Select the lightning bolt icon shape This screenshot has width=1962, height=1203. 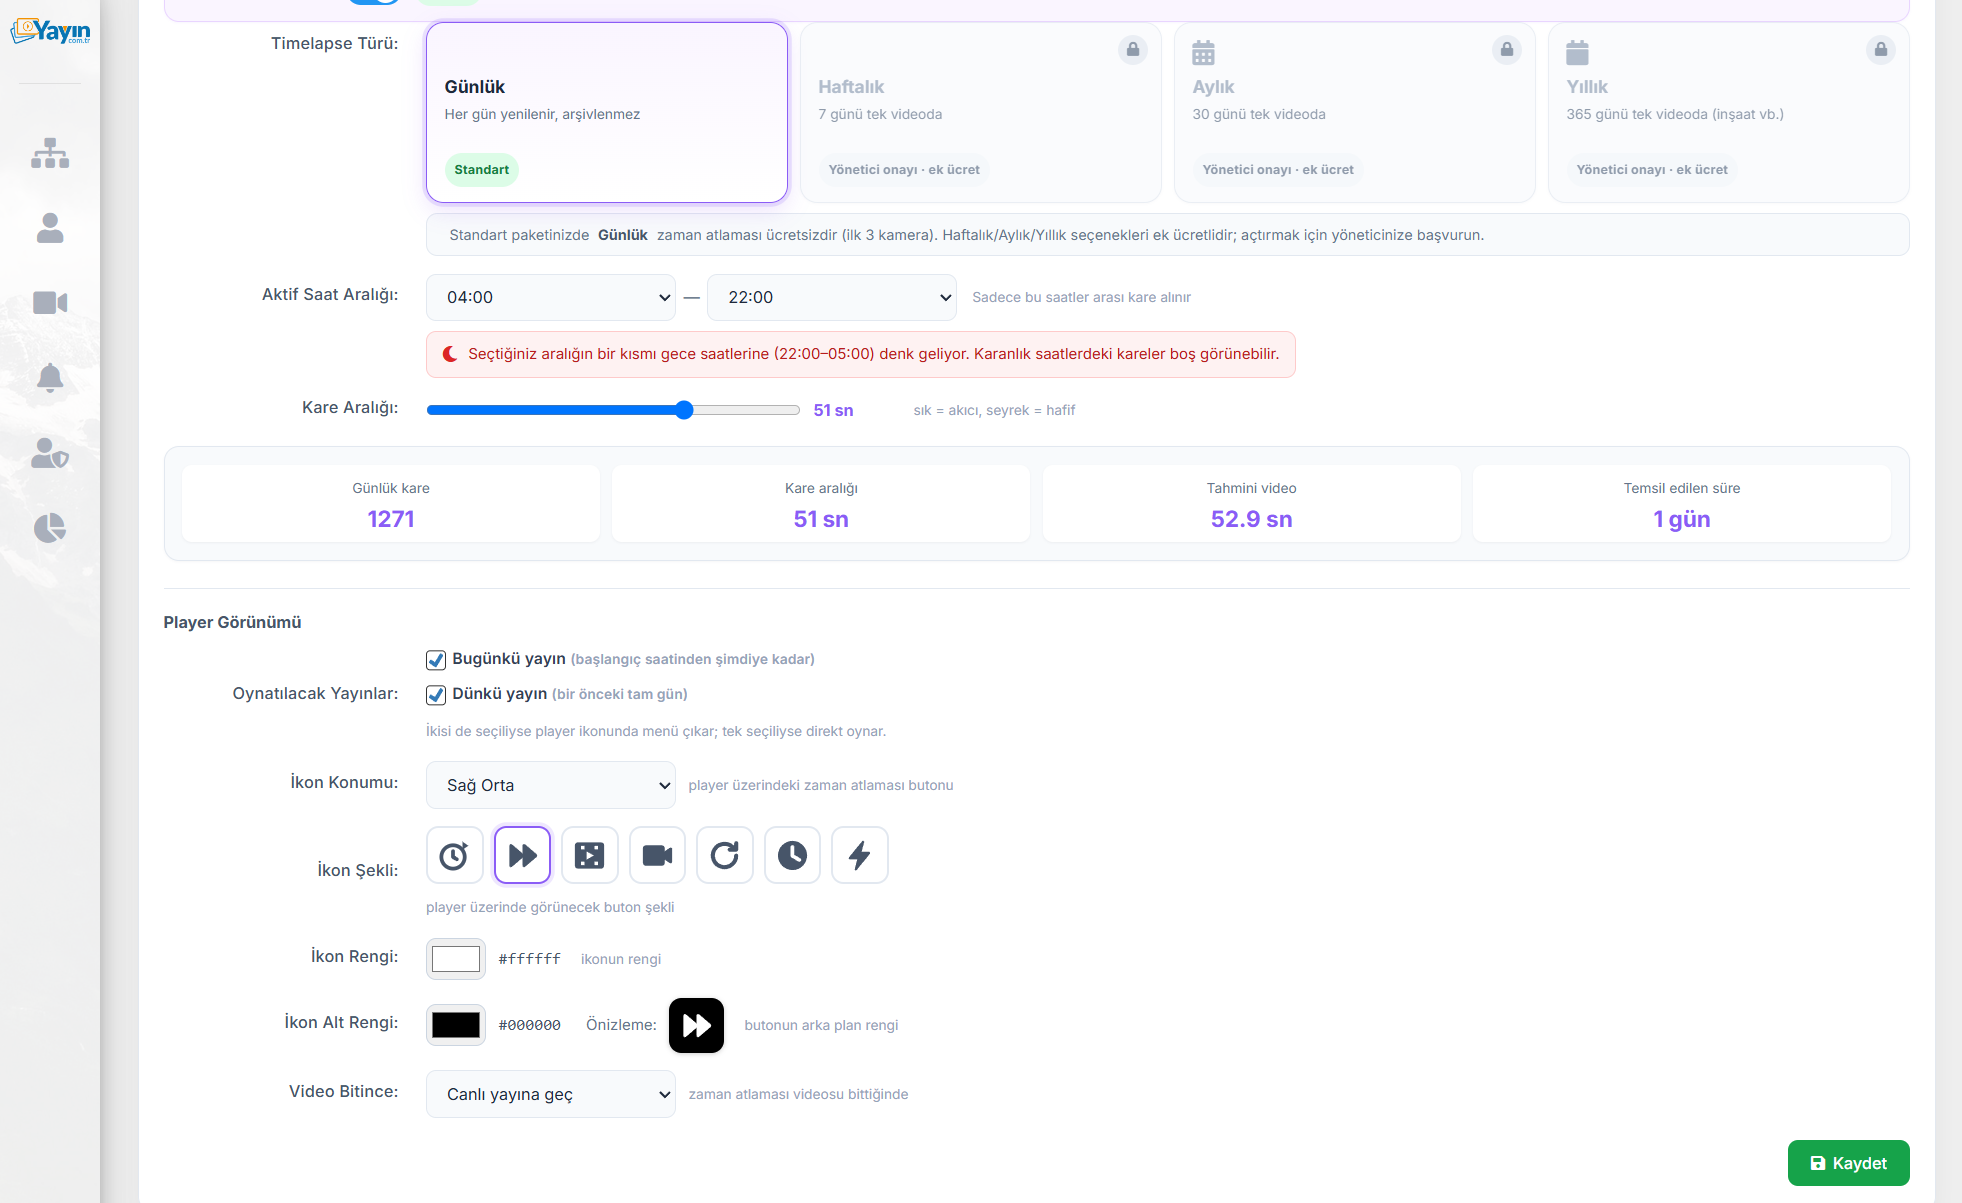point(860,855)
